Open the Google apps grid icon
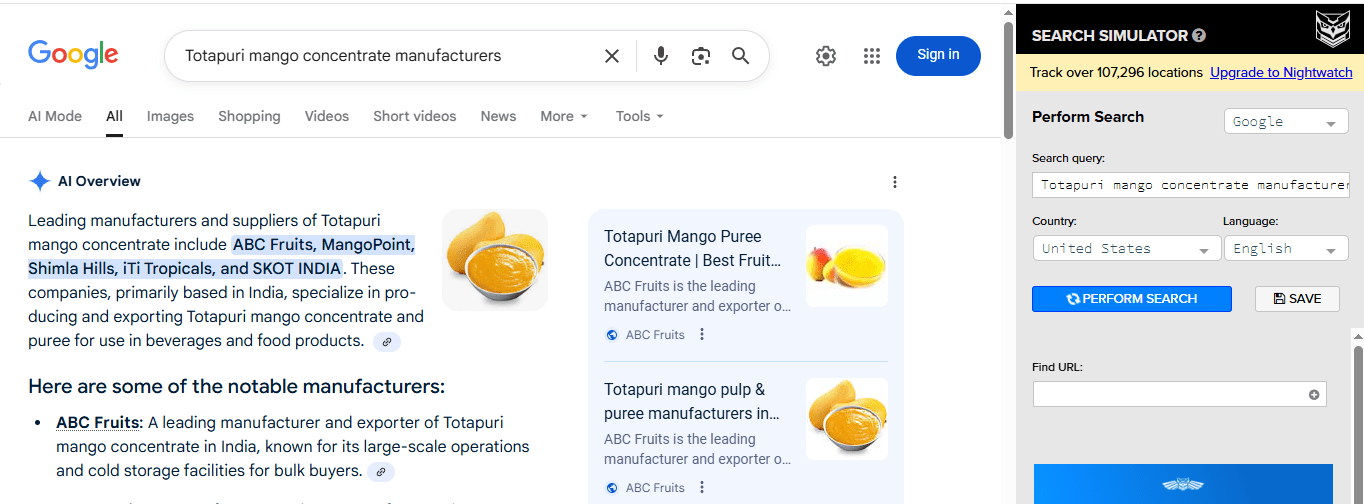Viewport: 1364px width, 504px height. 871,56
